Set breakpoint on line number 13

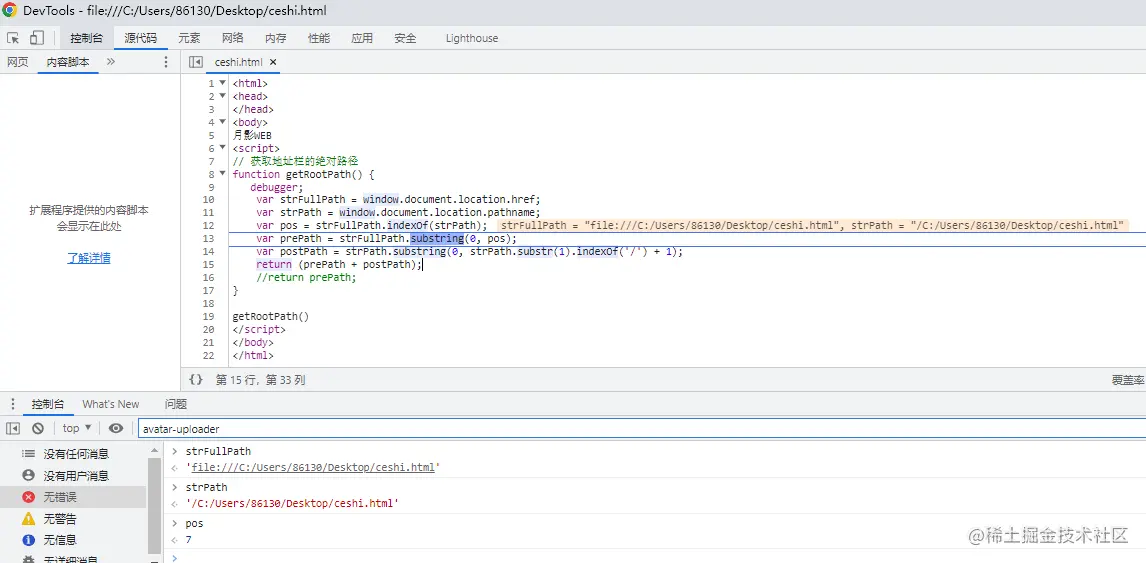tap(209, 238)
